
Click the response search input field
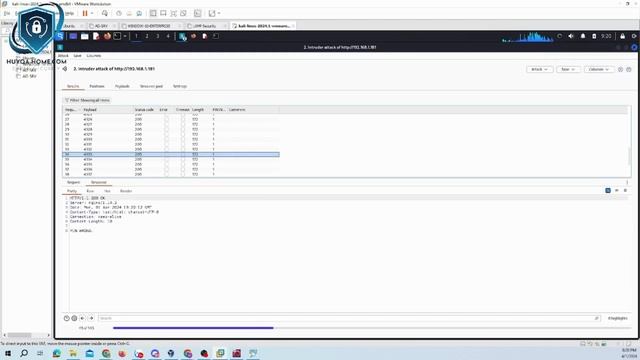(x=349, y=318)
